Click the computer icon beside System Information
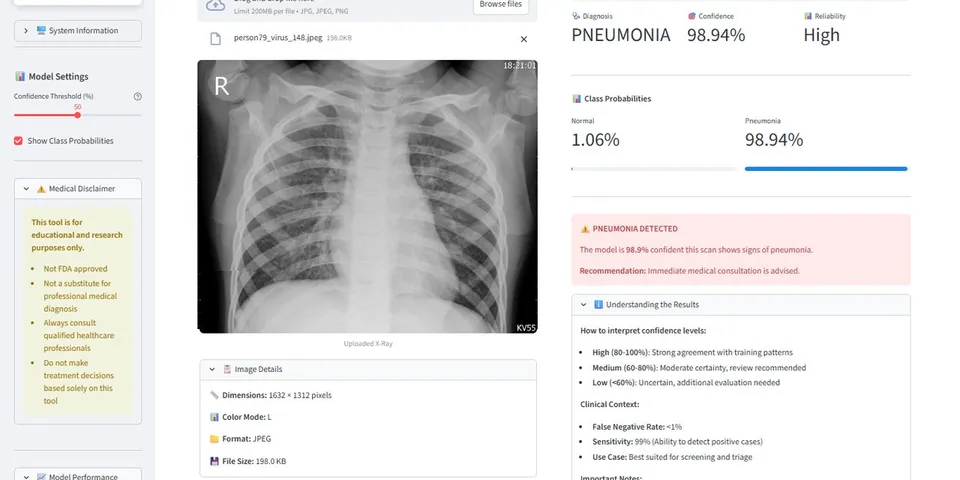This screenshot has width=960, height=480. point(41,31)
